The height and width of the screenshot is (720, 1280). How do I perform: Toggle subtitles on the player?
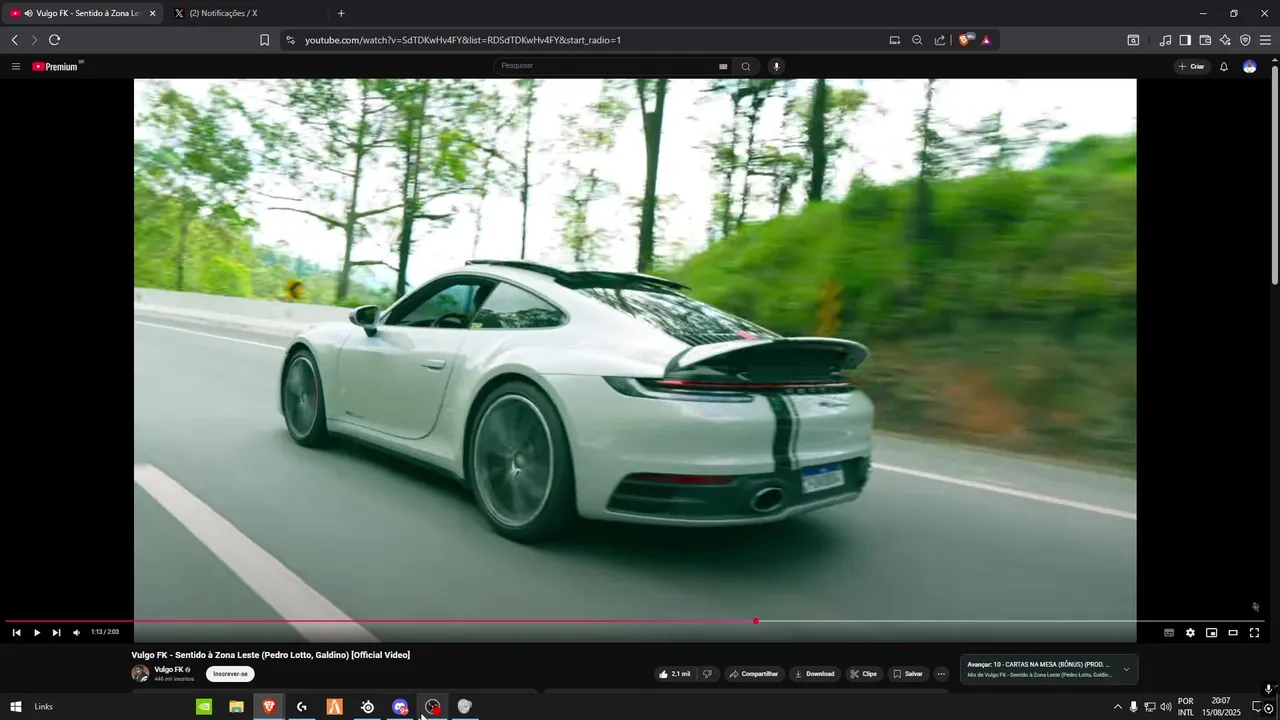(x=1169, y=632)
